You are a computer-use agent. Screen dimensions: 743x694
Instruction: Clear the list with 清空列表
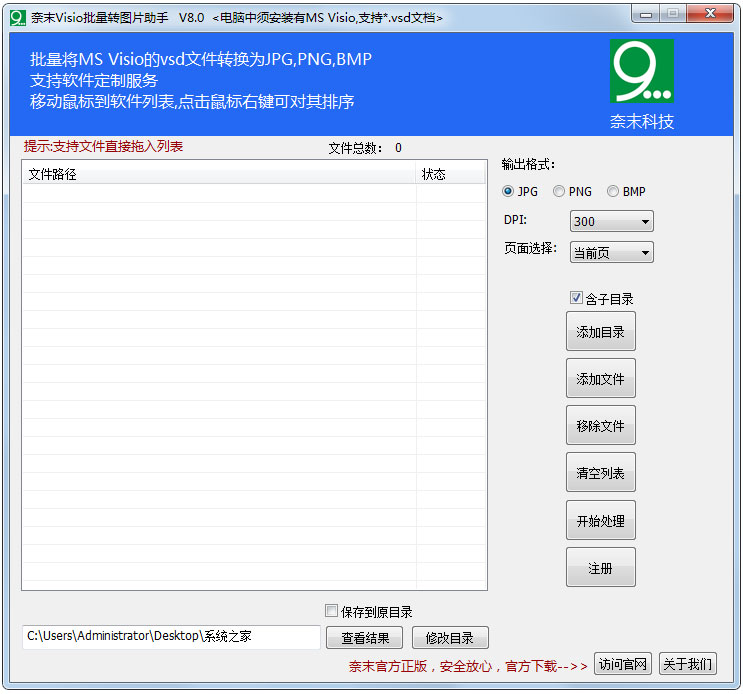click(x=600, y=473)
